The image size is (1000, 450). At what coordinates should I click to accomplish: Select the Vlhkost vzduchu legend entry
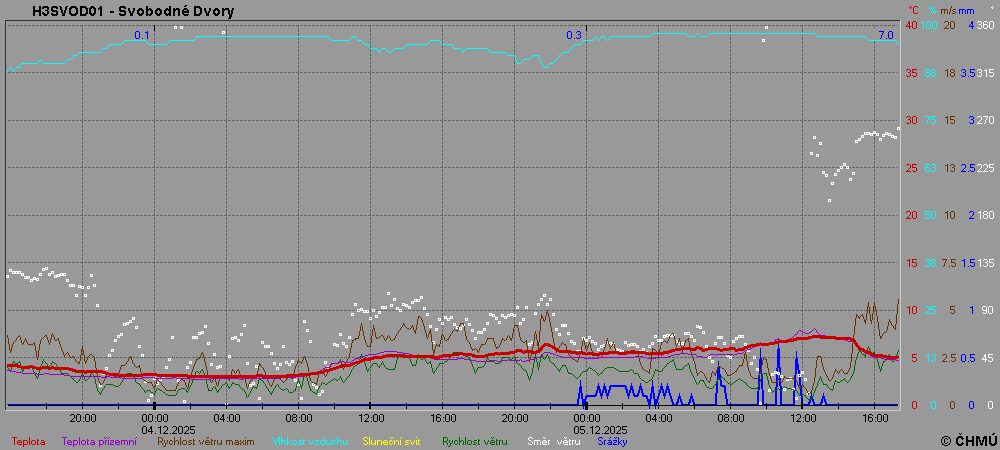tap(307, 440)
